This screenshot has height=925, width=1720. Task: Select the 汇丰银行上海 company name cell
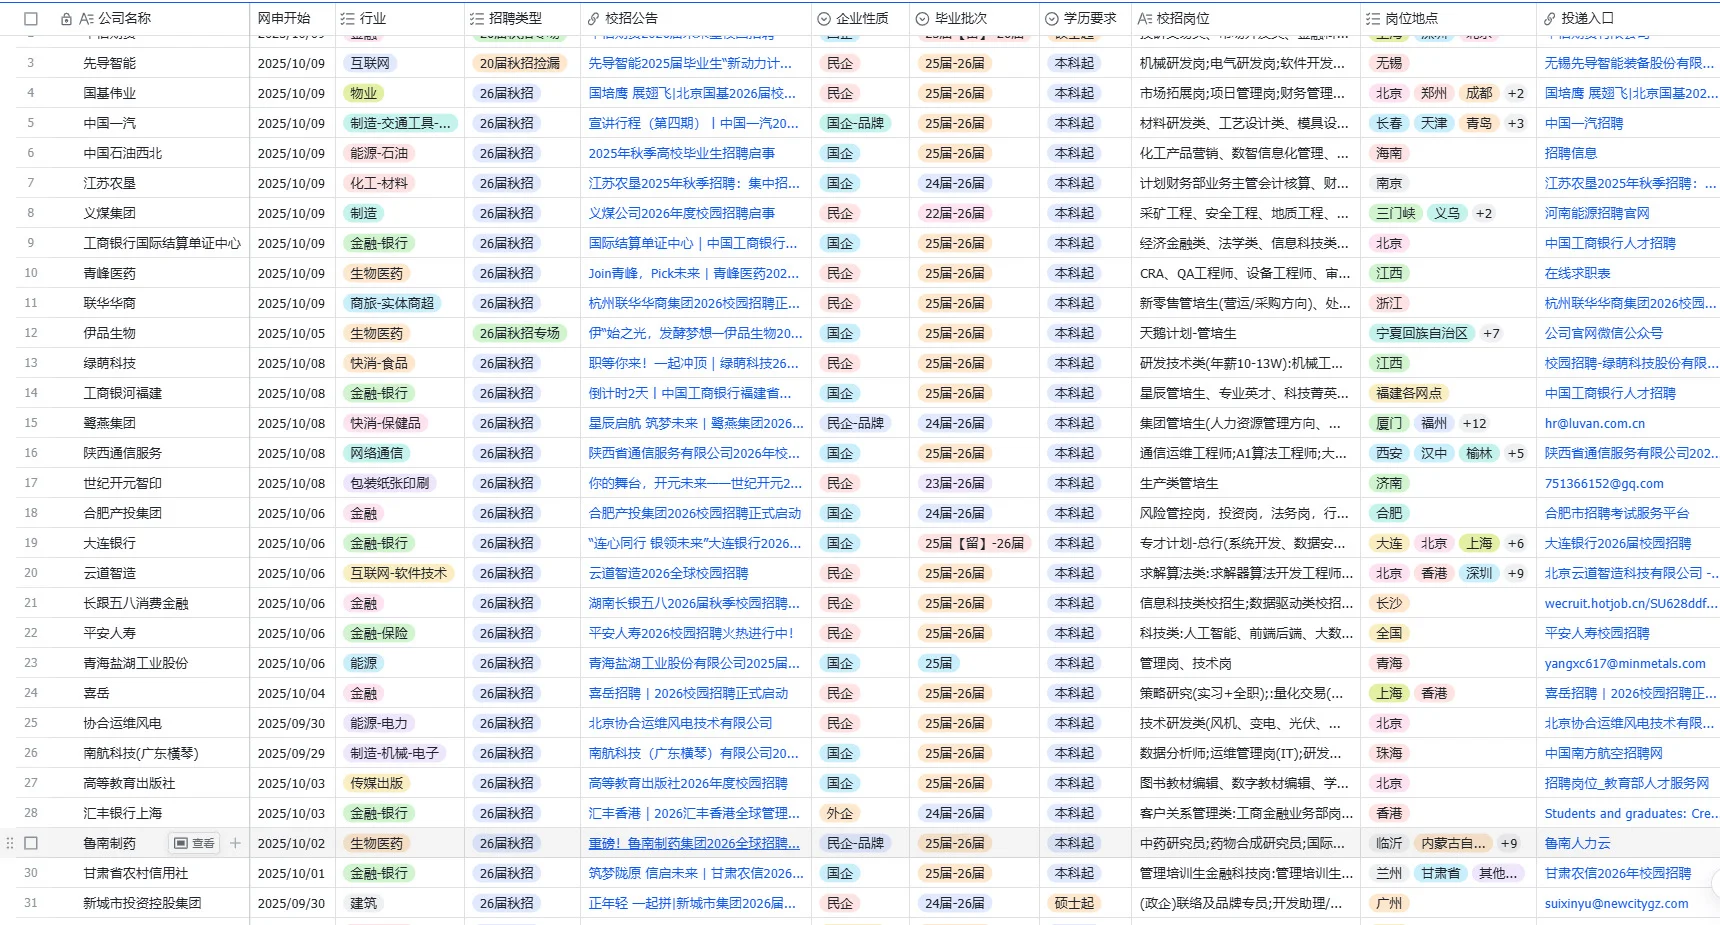[149, 813]
